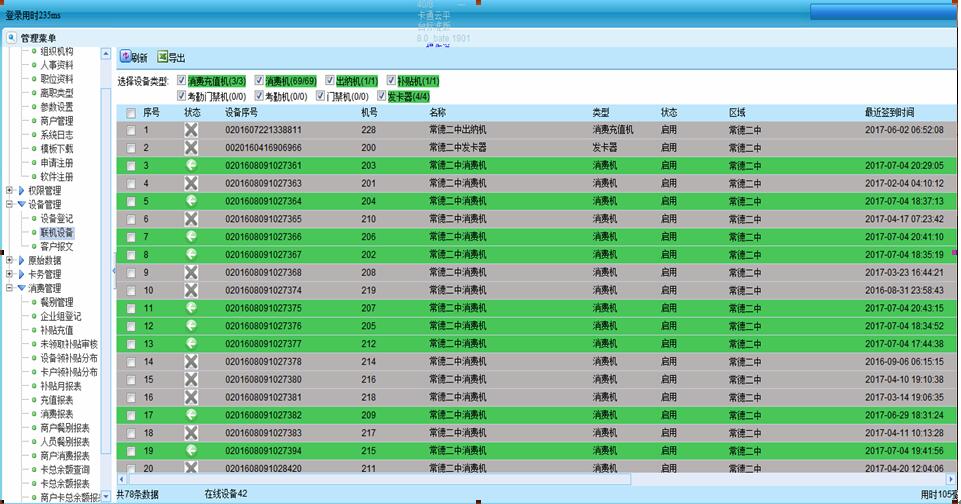Open 系统日志 in the menu tree

pyautogui.click(x=56, y=134)
